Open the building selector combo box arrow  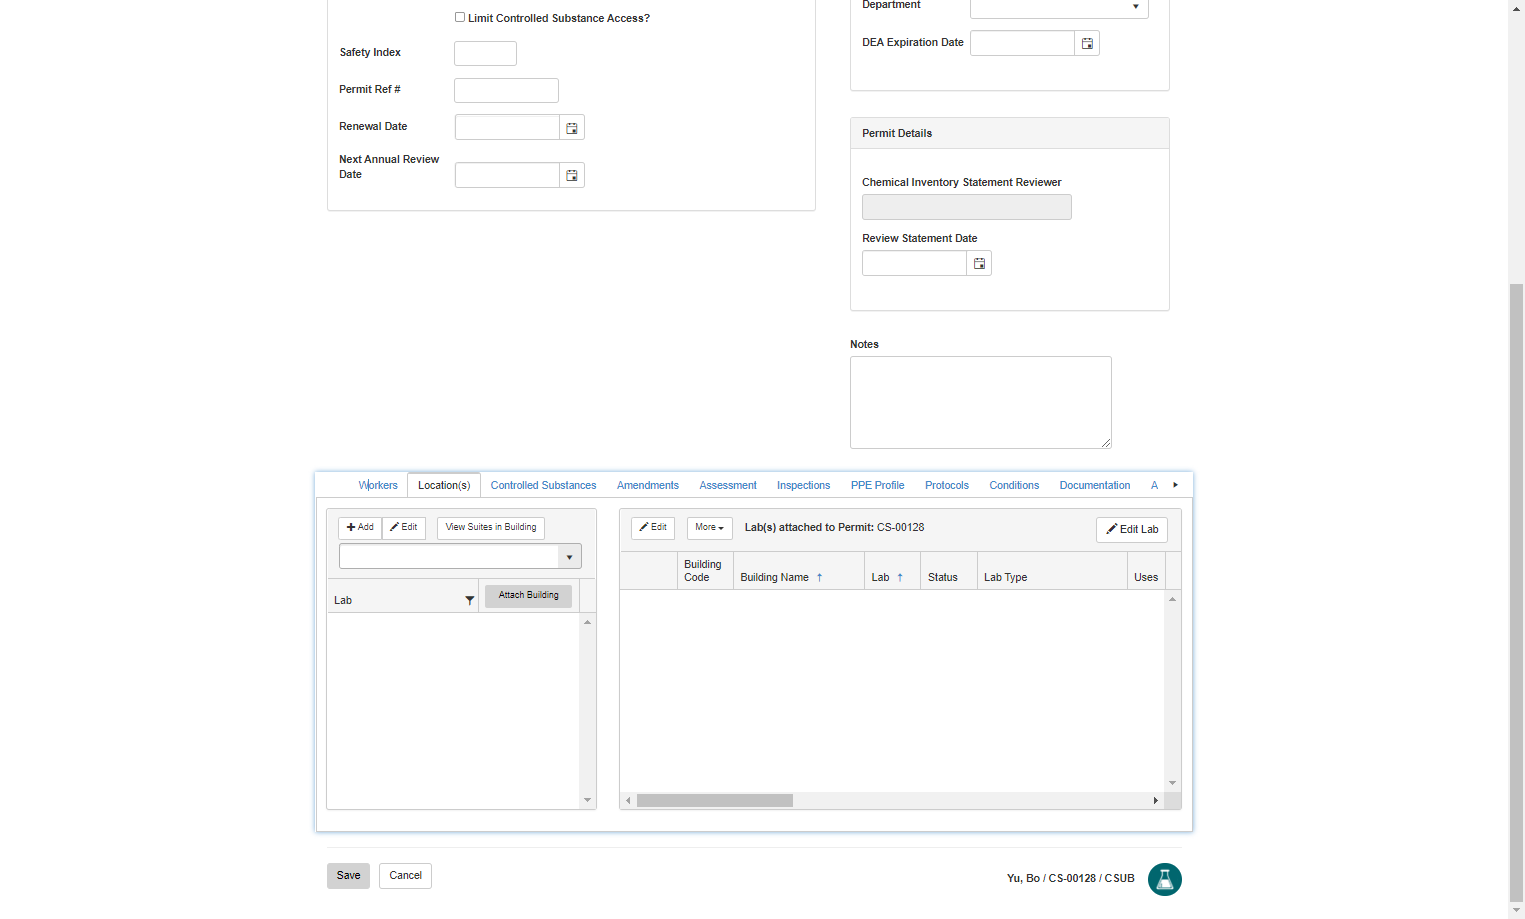click(x=569, y=557)
